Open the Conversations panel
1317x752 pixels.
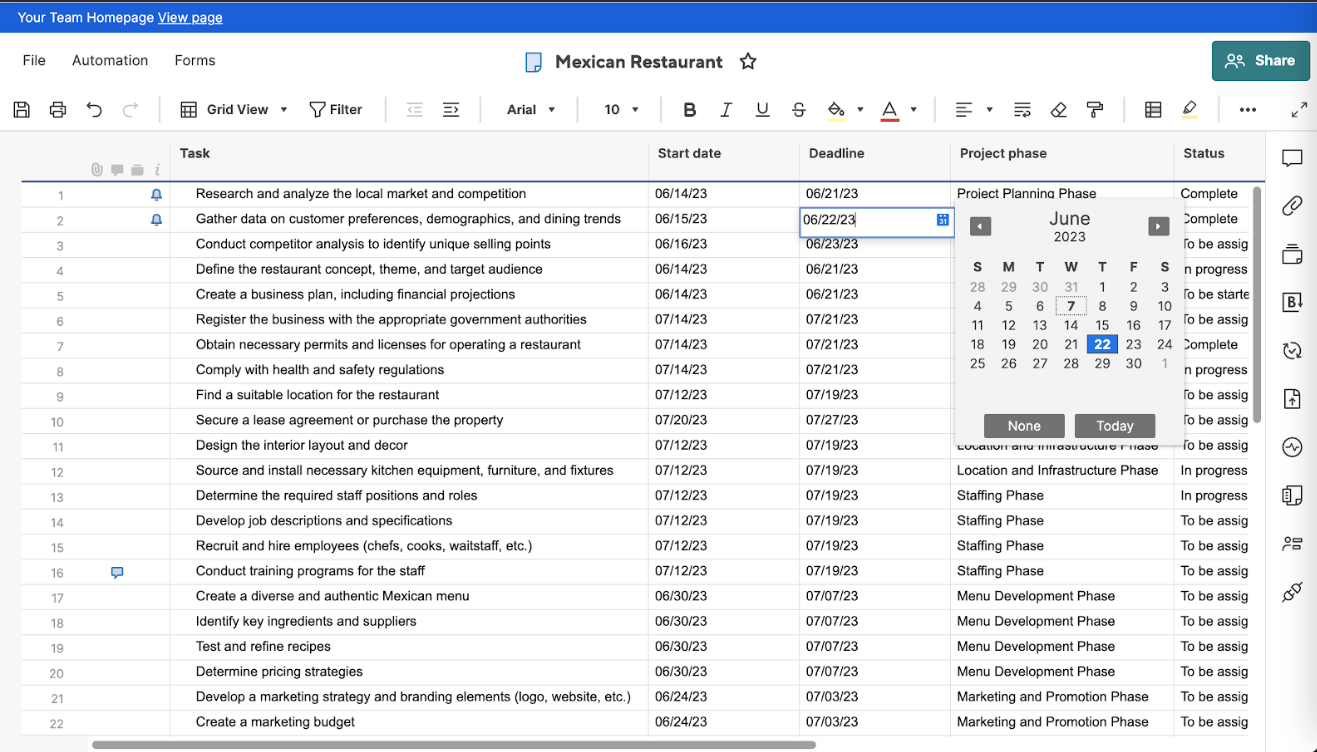pos(1291,158)
